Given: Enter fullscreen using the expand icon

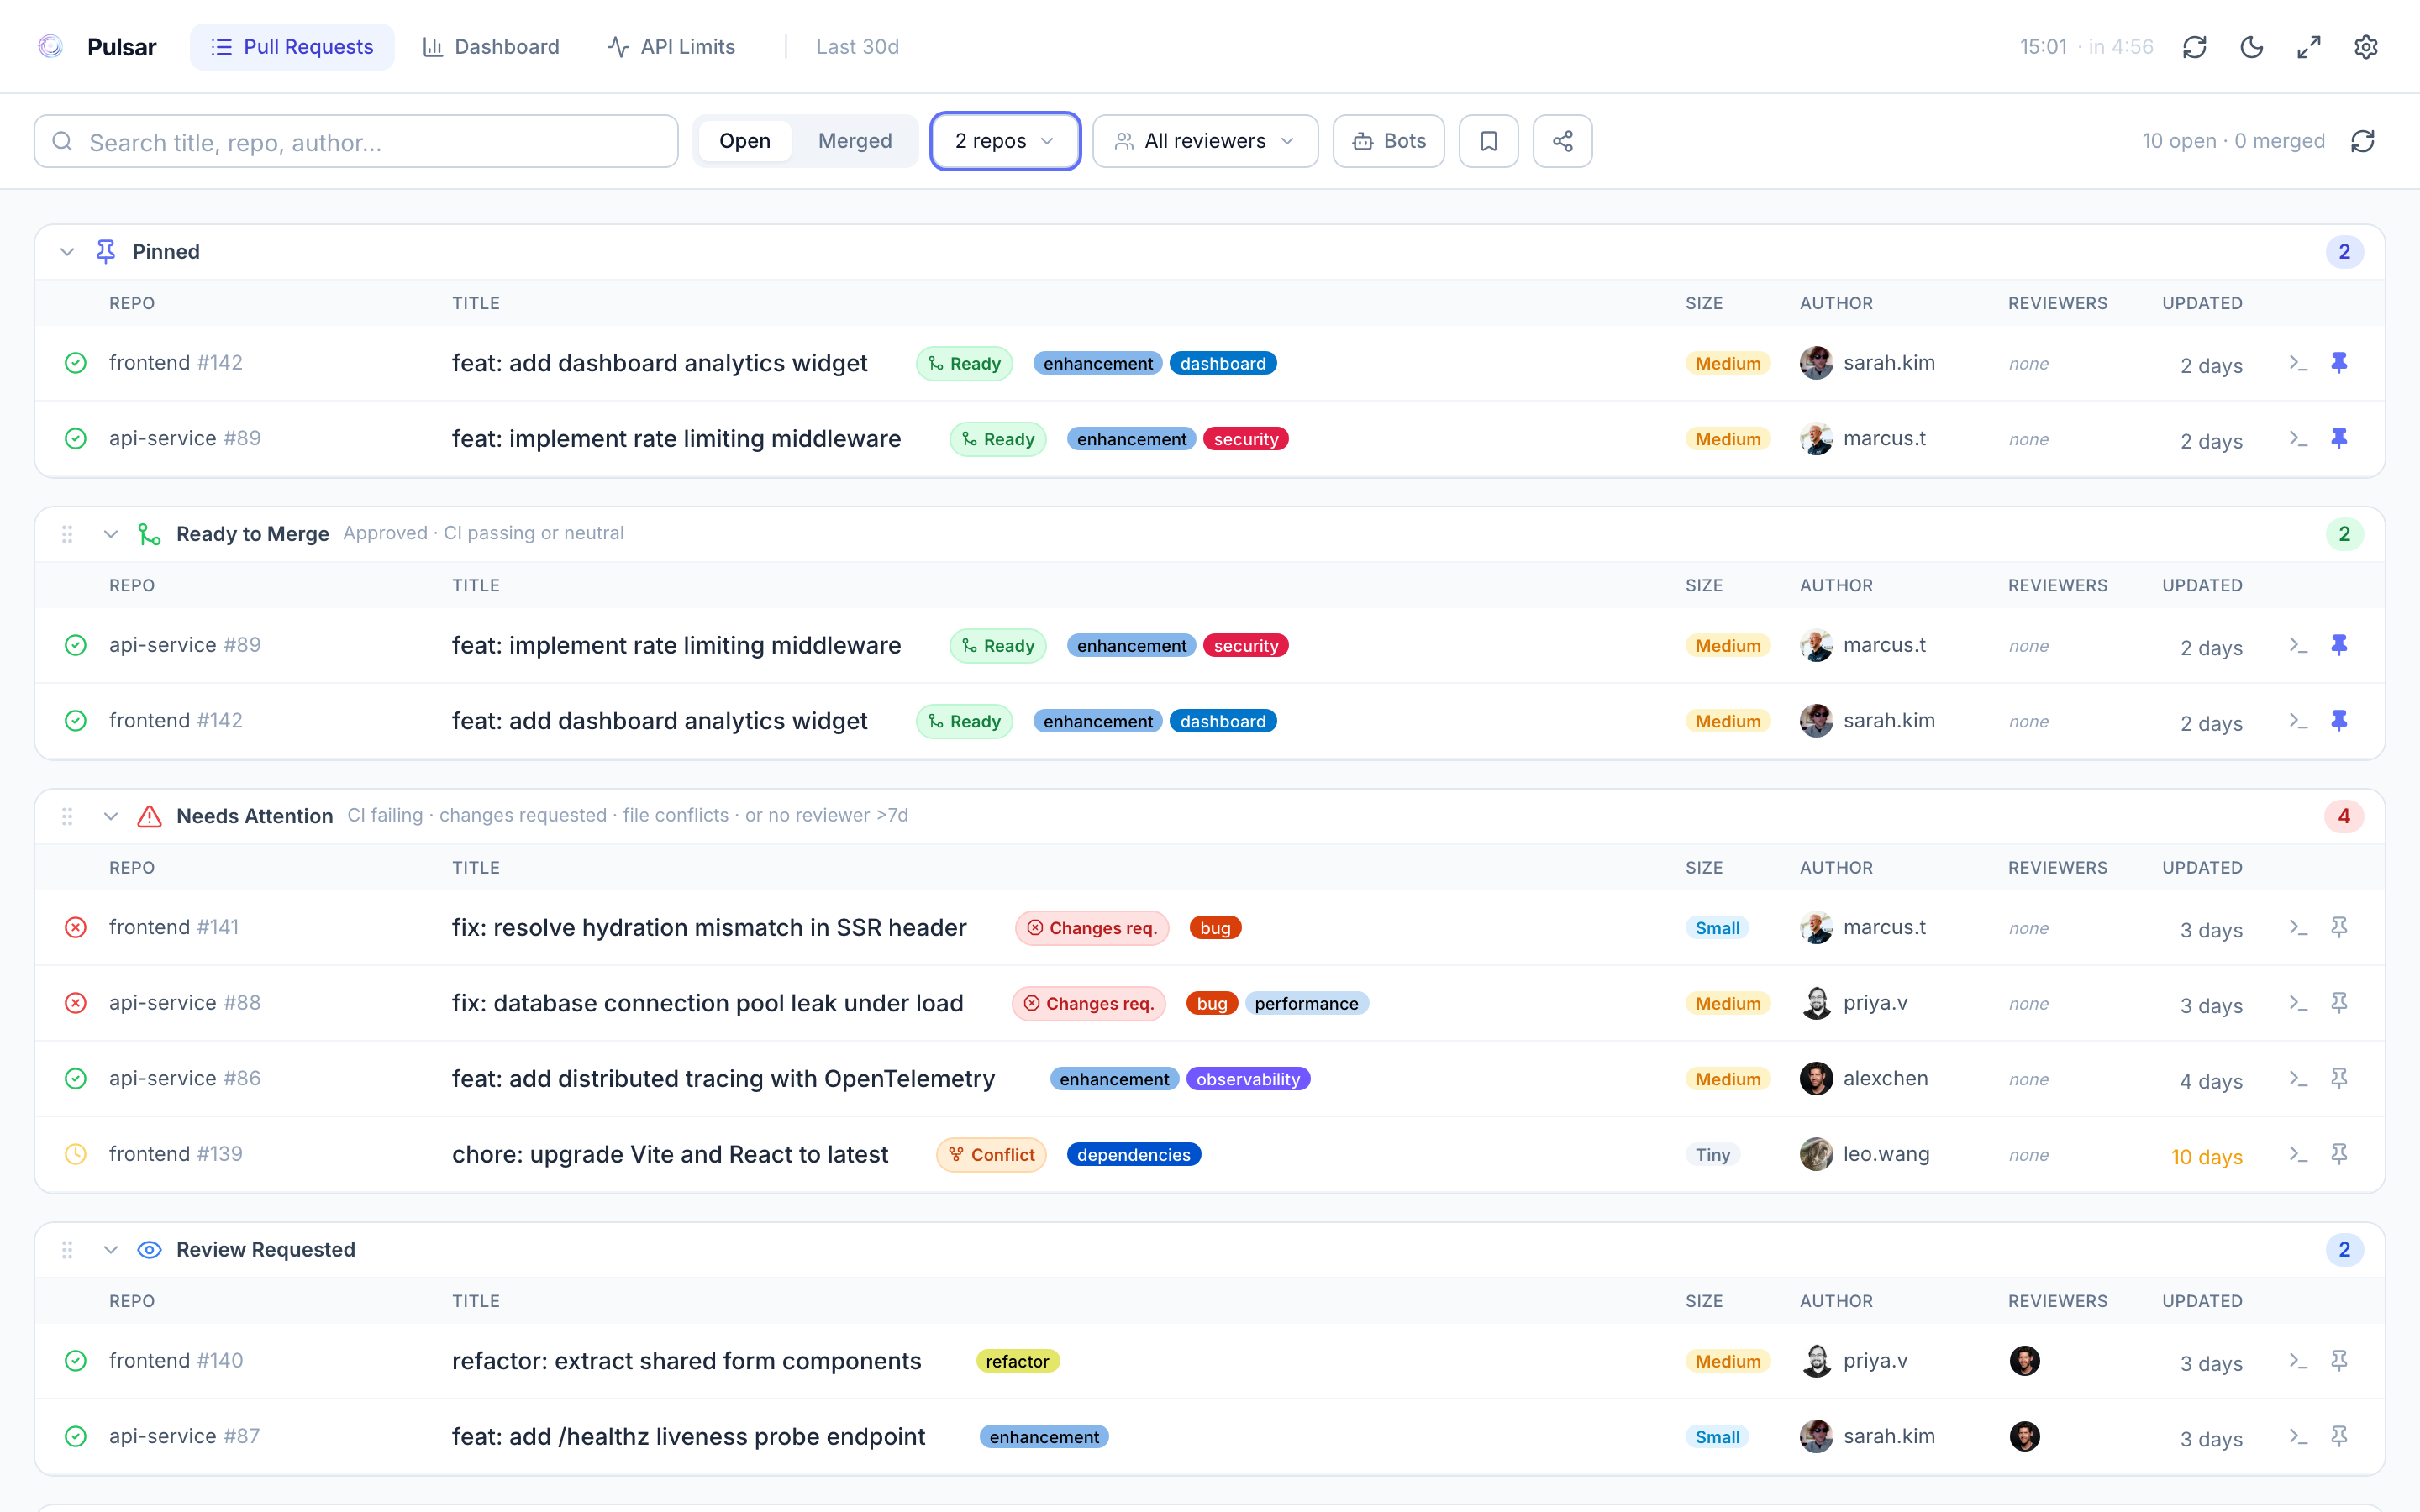Looking at the screenshot, I should (x=2308, y=46).
